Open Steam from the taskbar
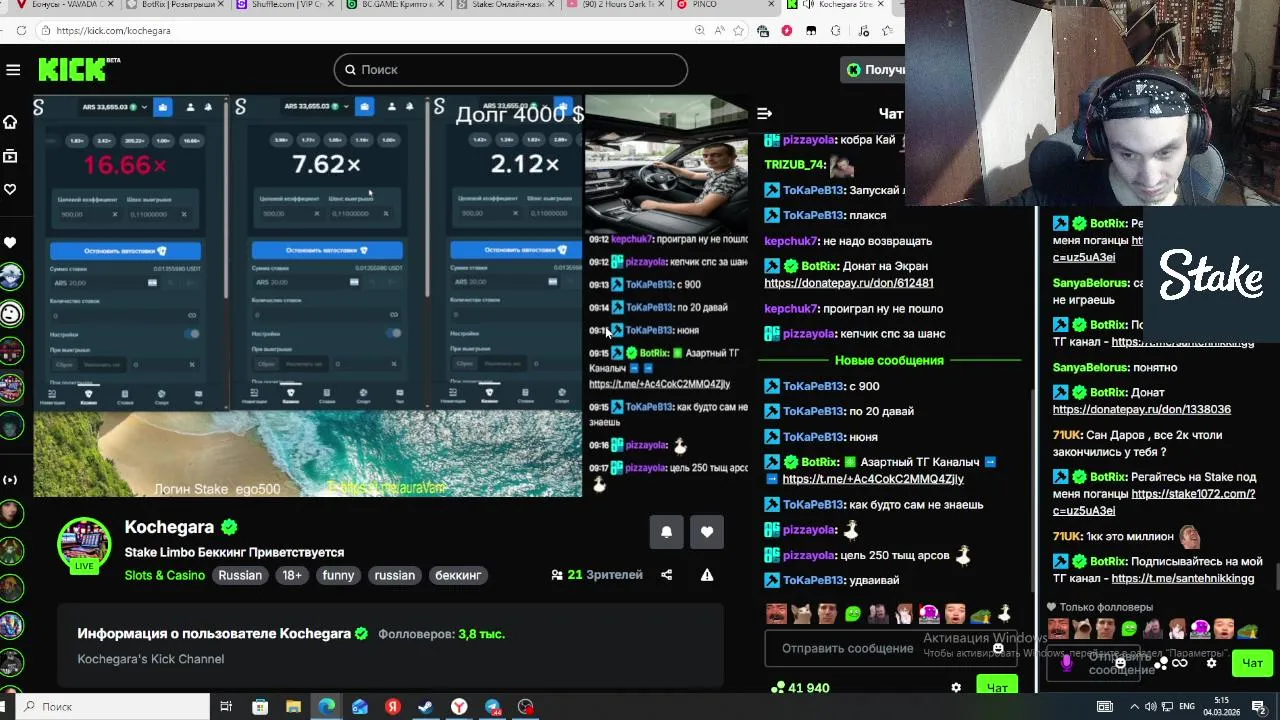Image resolution: width=1280 pixels, height=720 pixels. pos(425,707)
